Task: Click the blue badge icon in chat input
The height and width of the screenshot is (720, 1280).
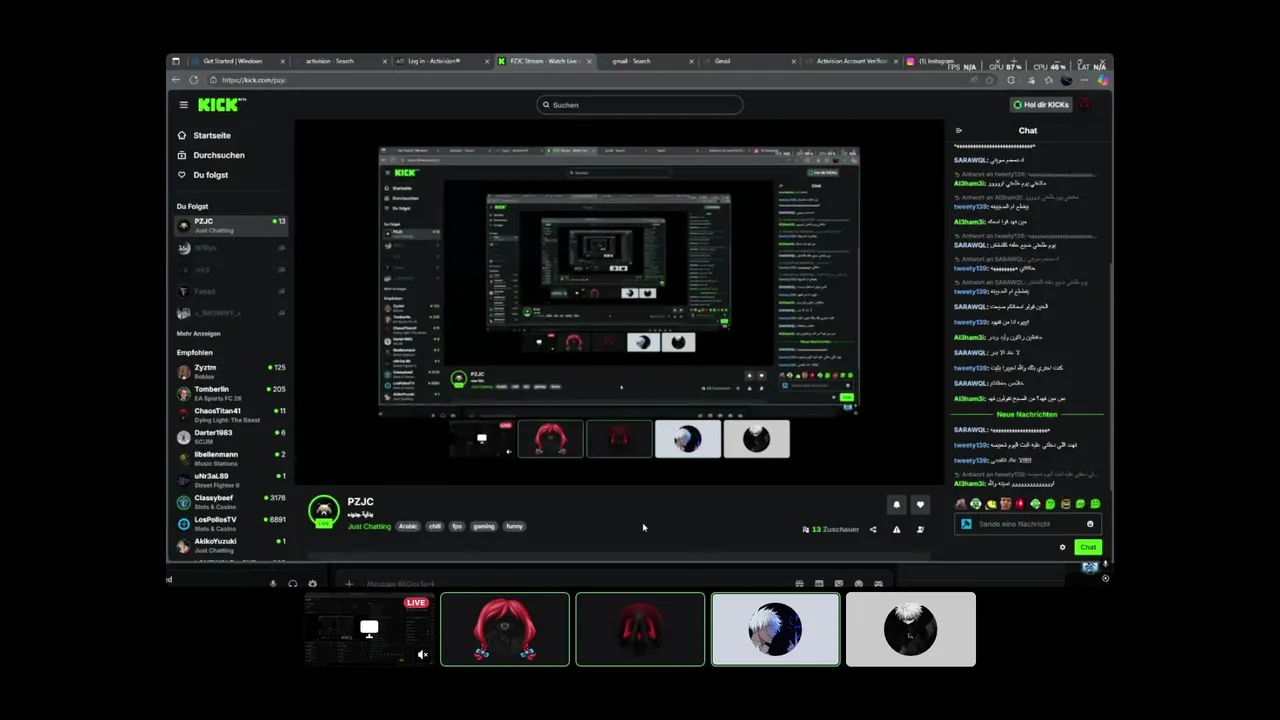Action: (x=966, y=524)
